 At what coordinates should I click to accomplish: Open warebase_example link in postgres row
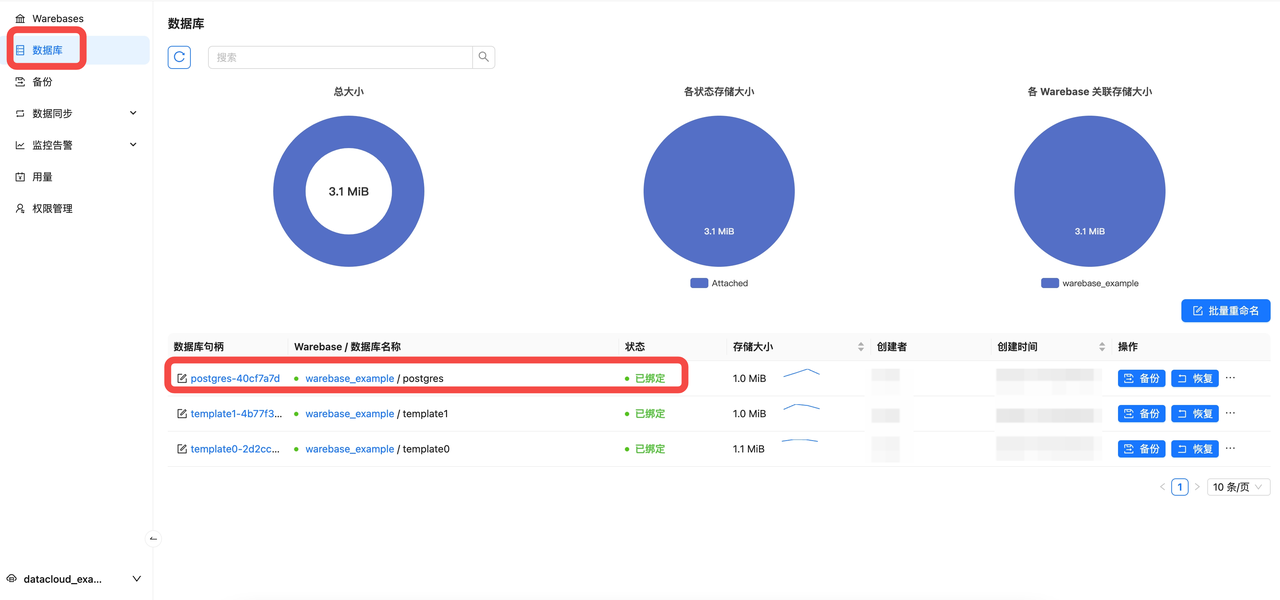tap(349, 379)
